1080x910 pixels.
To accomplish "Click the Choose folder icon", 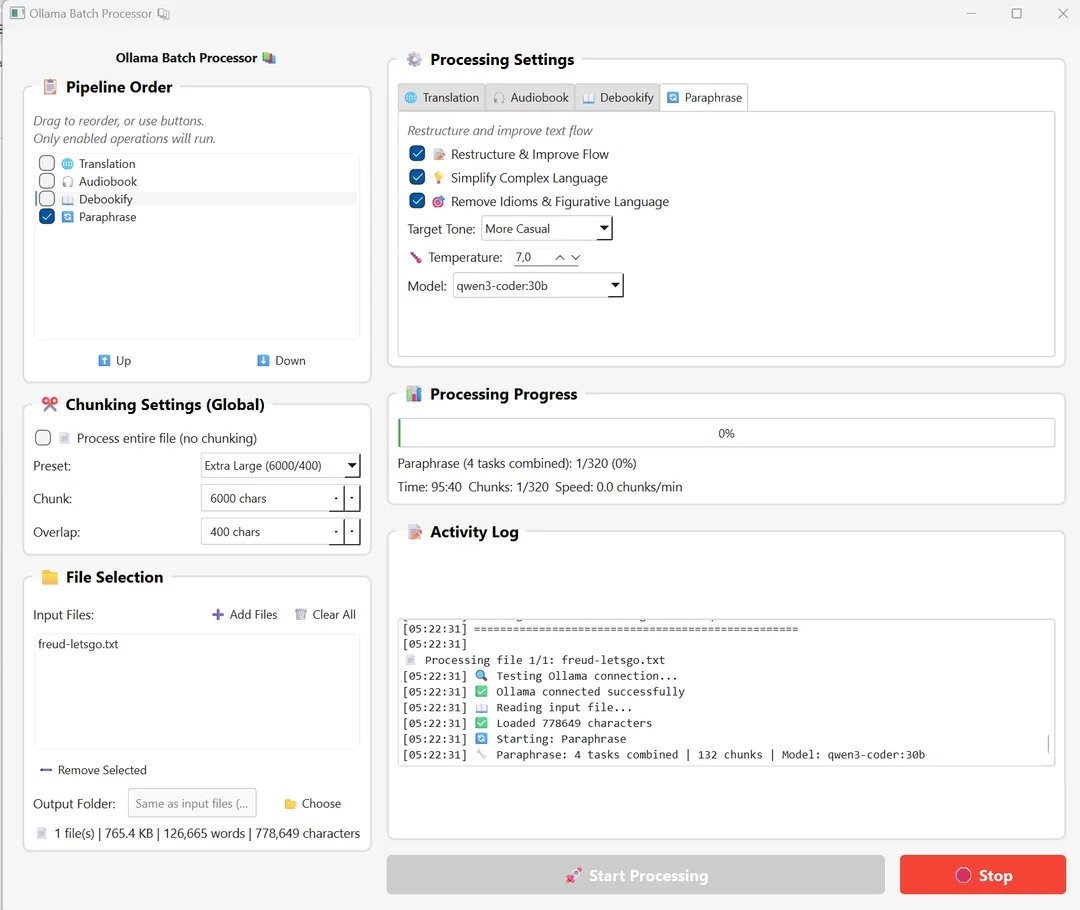I will pos(290,804).
